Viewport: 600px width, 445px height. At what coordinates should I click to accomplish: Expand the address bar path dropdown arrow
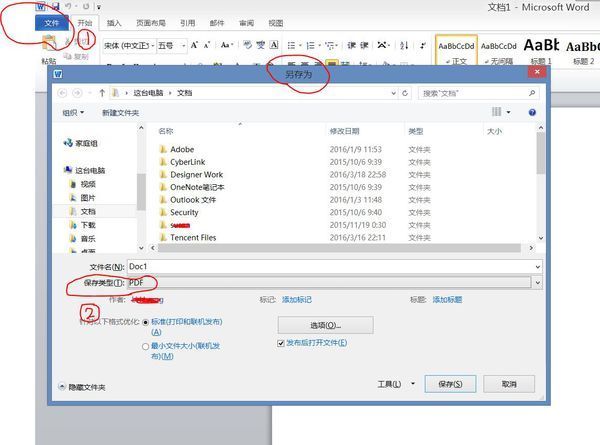click(x=393, y=93)
